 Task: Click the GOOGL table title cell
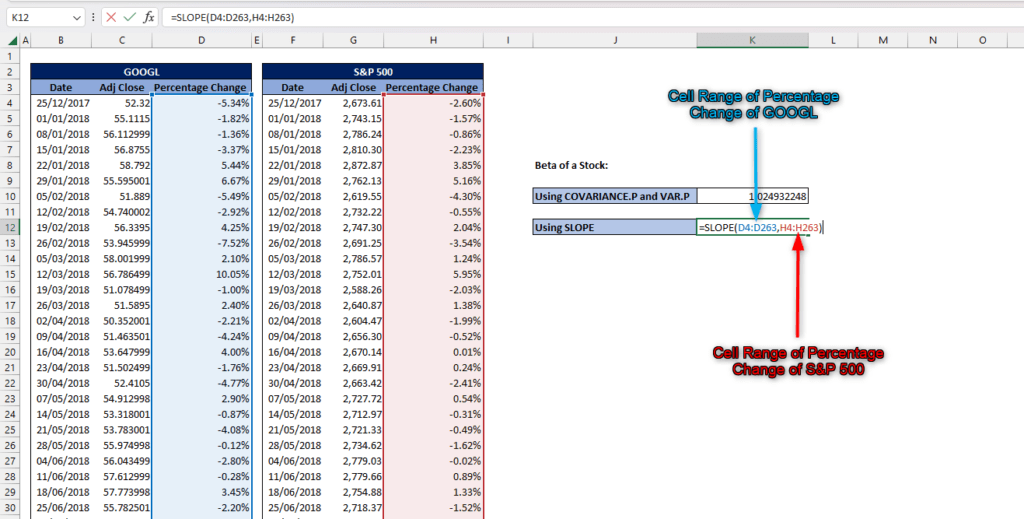[141, 72]
